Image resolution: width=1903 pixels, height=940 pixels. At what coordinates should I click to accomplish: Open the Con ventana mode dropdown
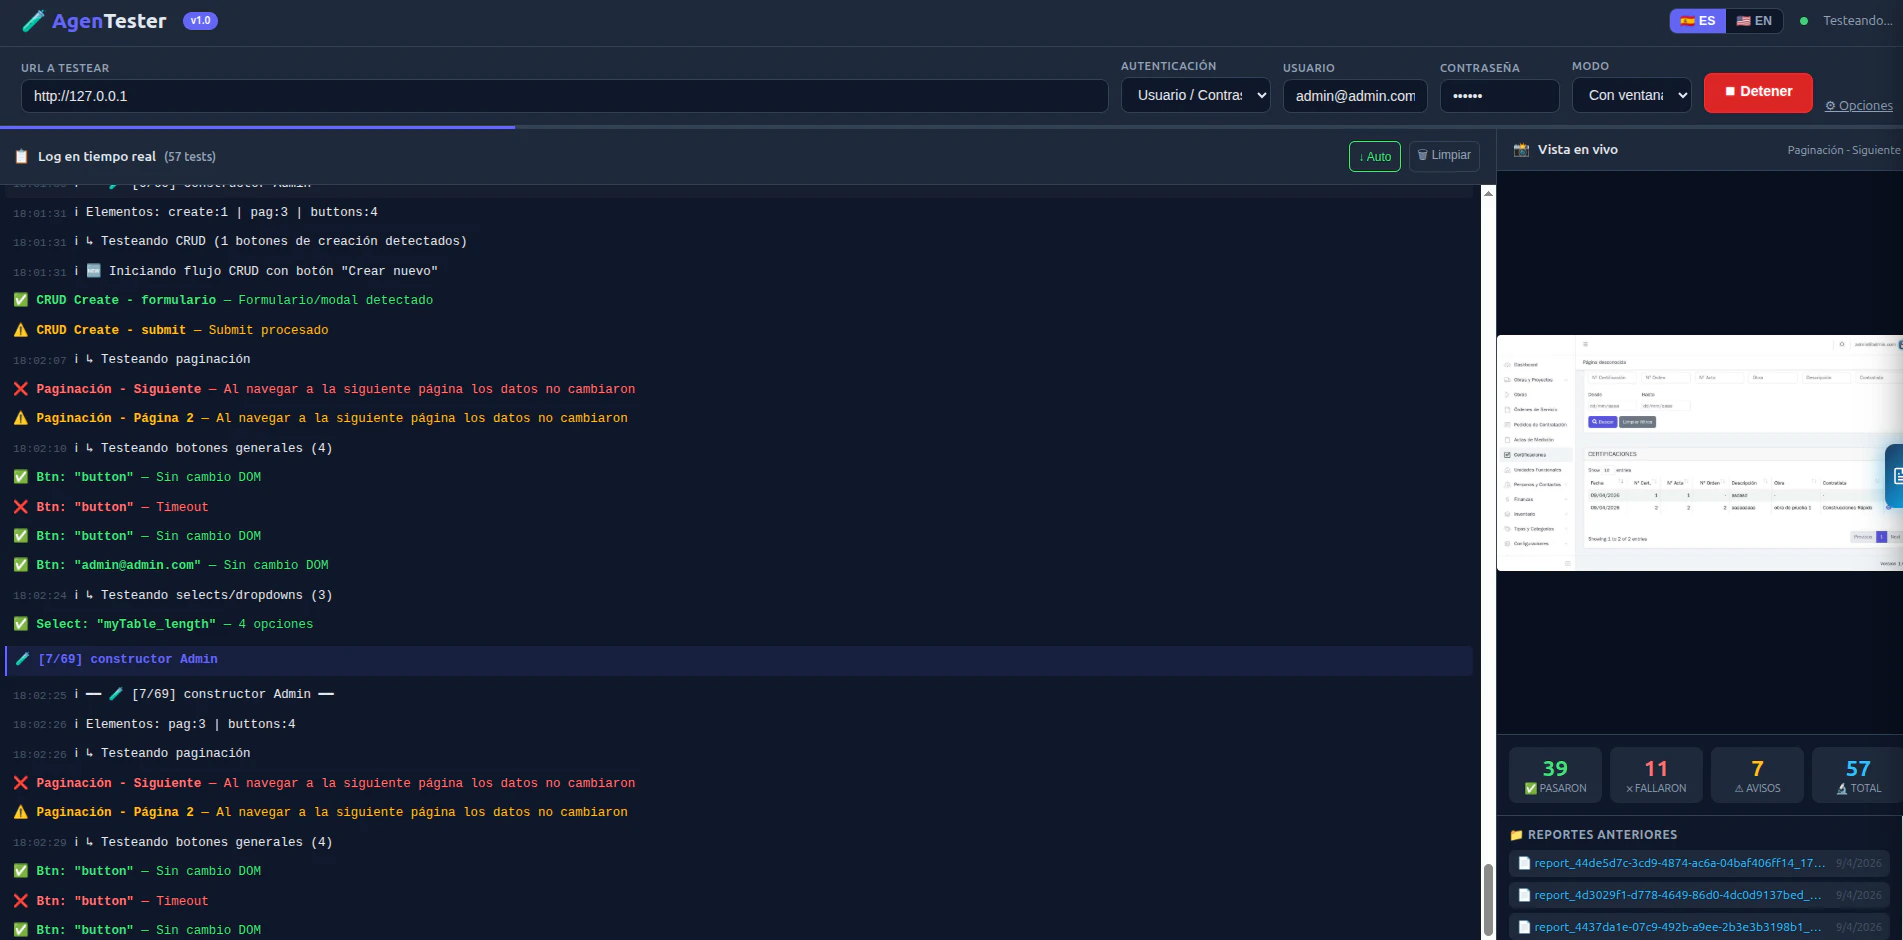coord(1631,95)
